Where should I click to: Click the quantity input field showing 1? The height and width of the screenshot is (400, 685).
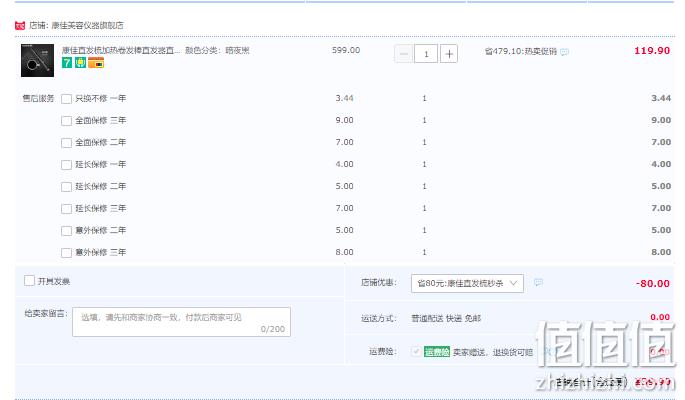pos(426,54)
